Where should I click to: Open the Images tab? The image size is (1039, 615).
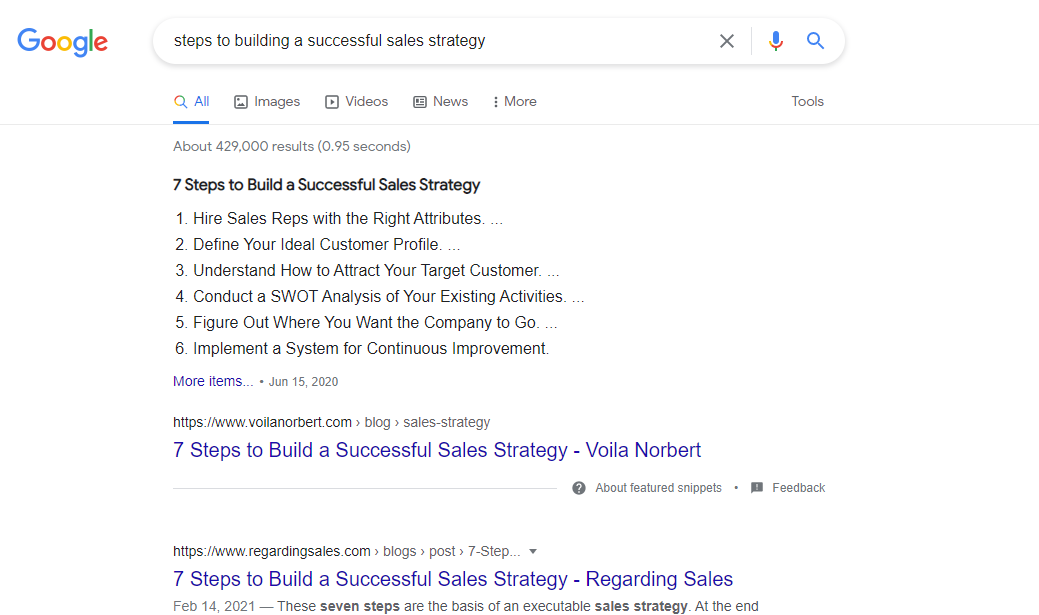tap(267, 101)
